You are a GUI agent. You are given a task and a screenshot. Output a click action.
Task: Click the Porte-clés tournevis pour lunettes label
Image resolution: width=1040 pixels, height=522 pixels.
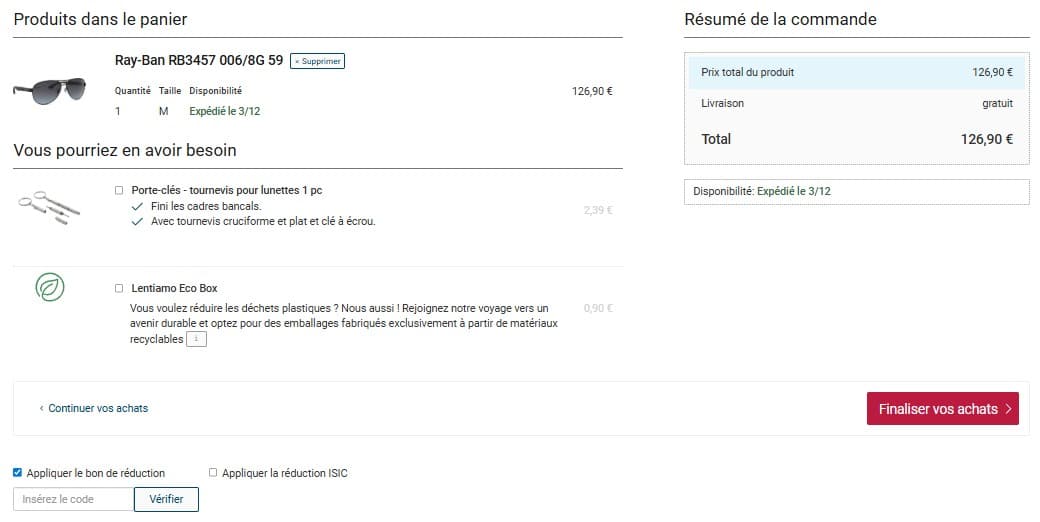(226, 190)
